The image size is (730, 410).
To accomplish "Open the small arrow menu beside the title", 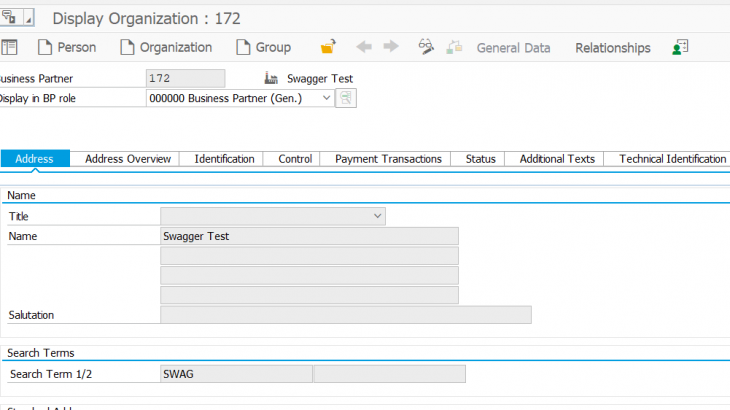I will [28, 18].
